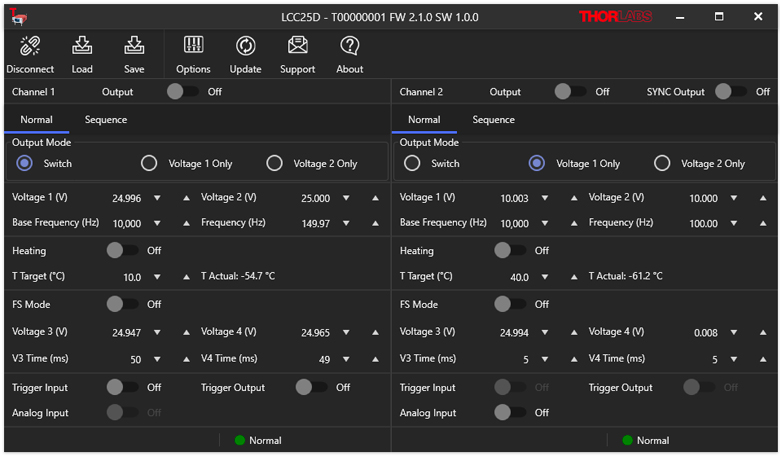Toggle Channel 2 Heating switch
Image resolution: width=780 pixels, height=456 pixels.
click(510, 251)
